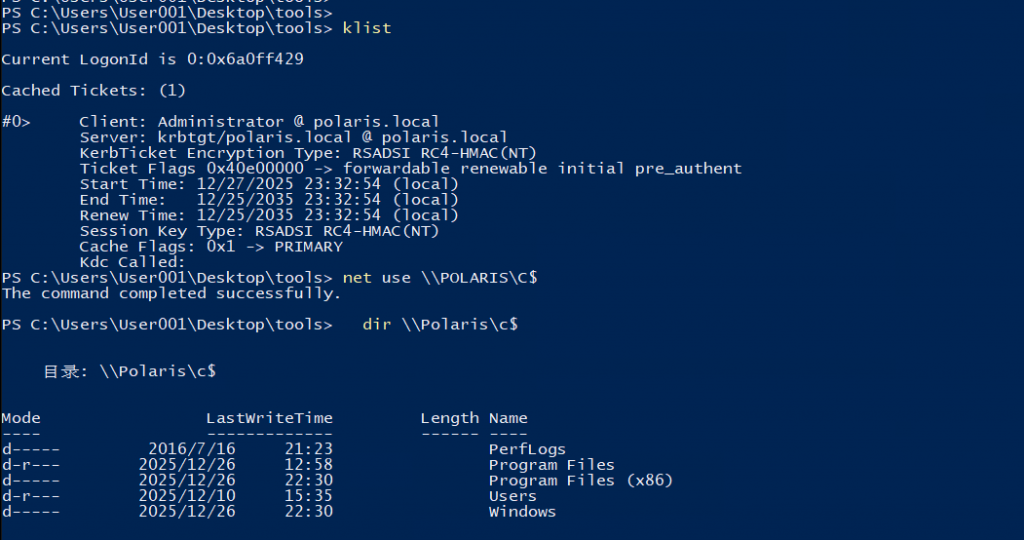Click the command completed successfully message
The height and width of the screenshot is (540, 1024).
pyautogui.click(x=171, y=293)
